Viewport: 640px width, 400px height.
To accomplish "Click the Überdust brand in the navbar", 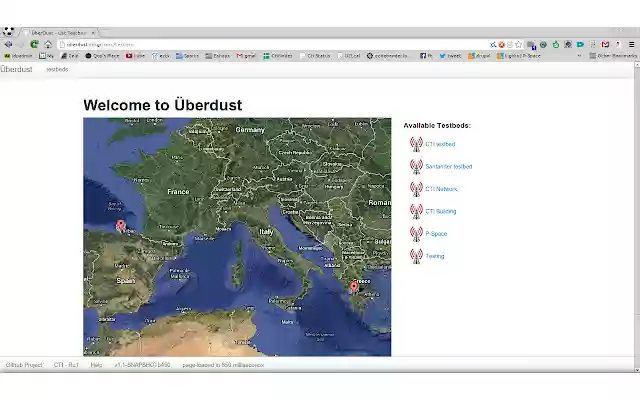I will (16, 69).
